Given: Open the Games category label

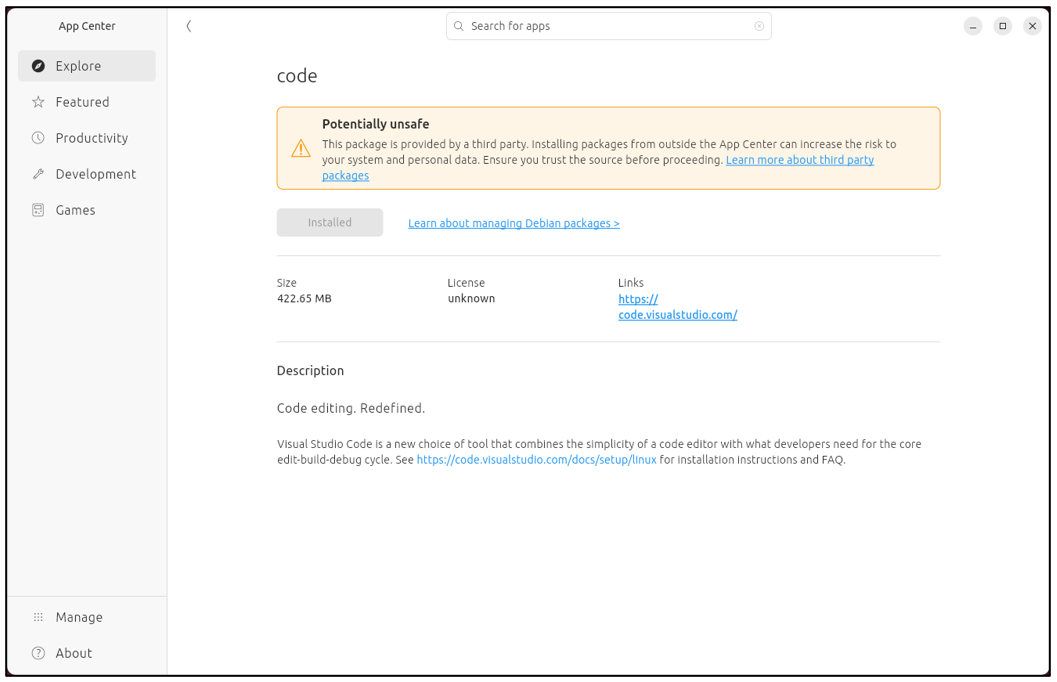Looking at the screenshot, I should tap(76, 210).
